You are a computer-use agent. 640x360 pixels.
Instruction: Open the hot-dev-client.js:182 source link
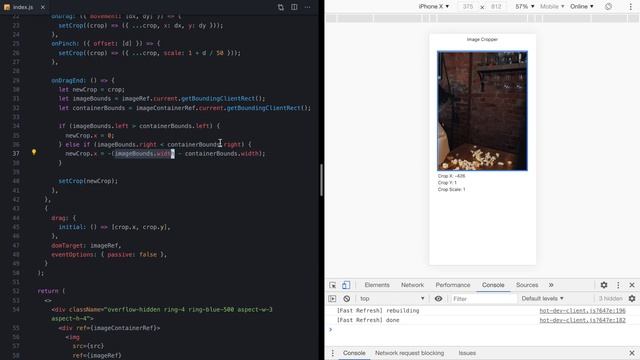pos(582,320)
